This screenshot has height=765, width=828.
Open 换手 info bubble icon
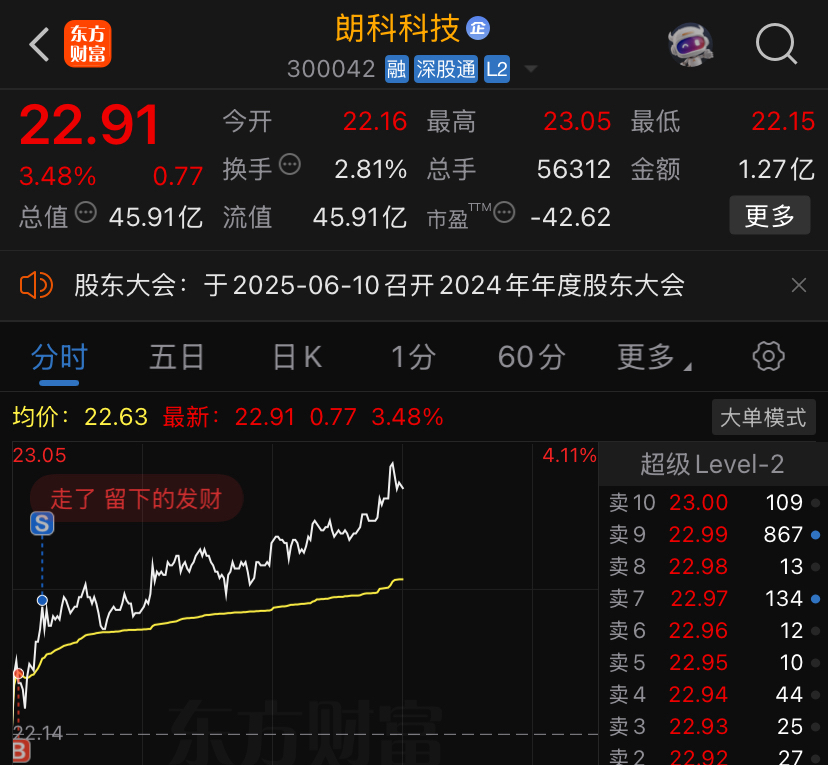coord(290,164)
